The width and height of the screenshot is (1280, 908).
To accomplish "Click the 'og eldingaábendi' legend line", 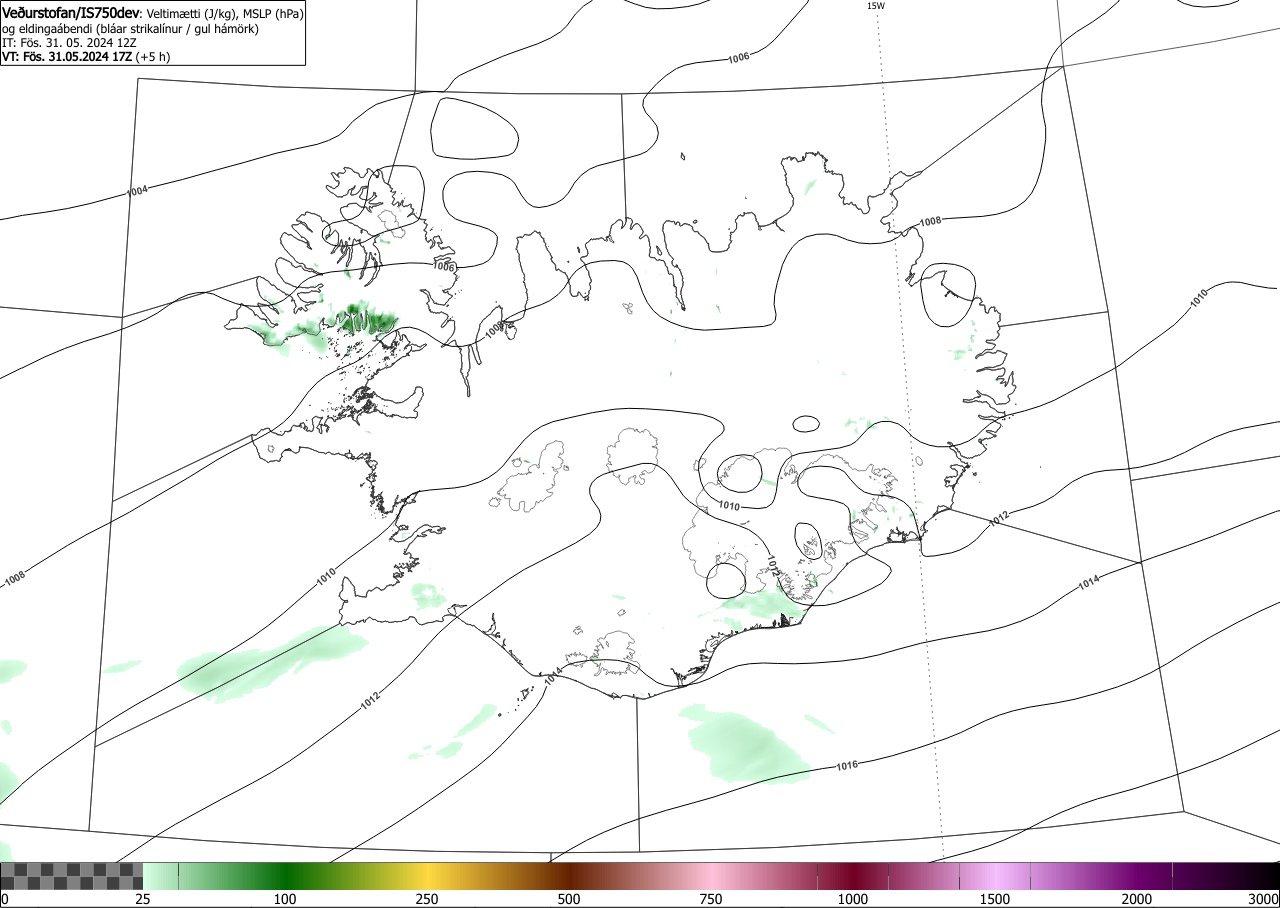I will click(131, 29).
